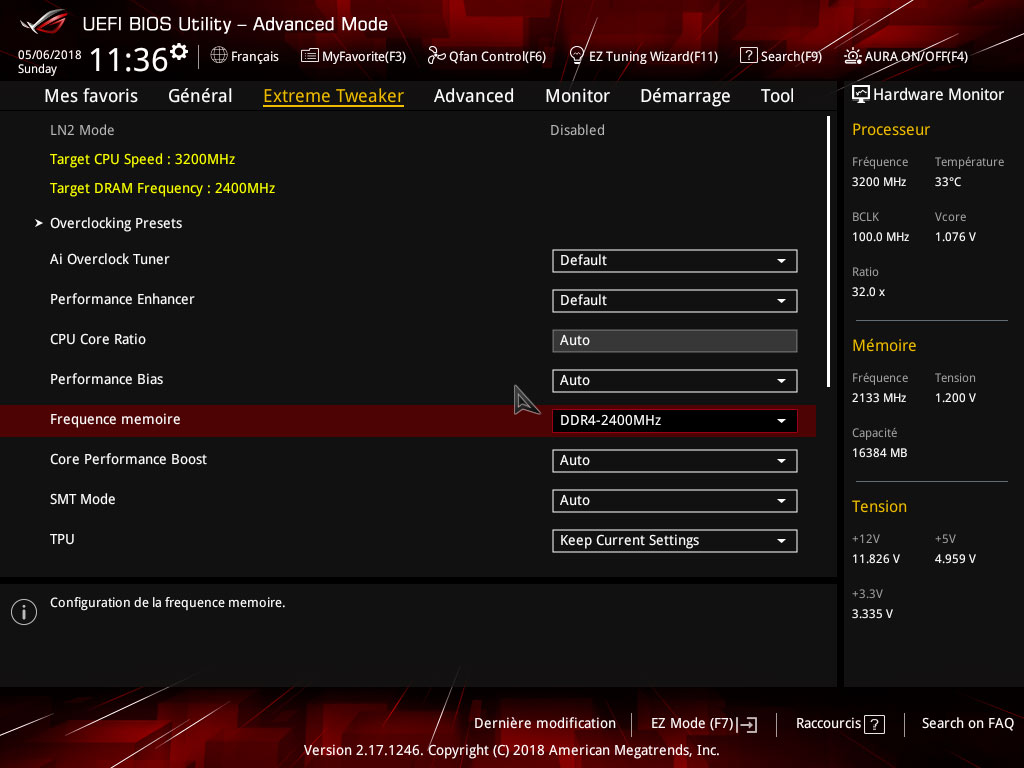Click the Processeur section heading
Viewport: 1024px width, 768px height.
[891, 130]
